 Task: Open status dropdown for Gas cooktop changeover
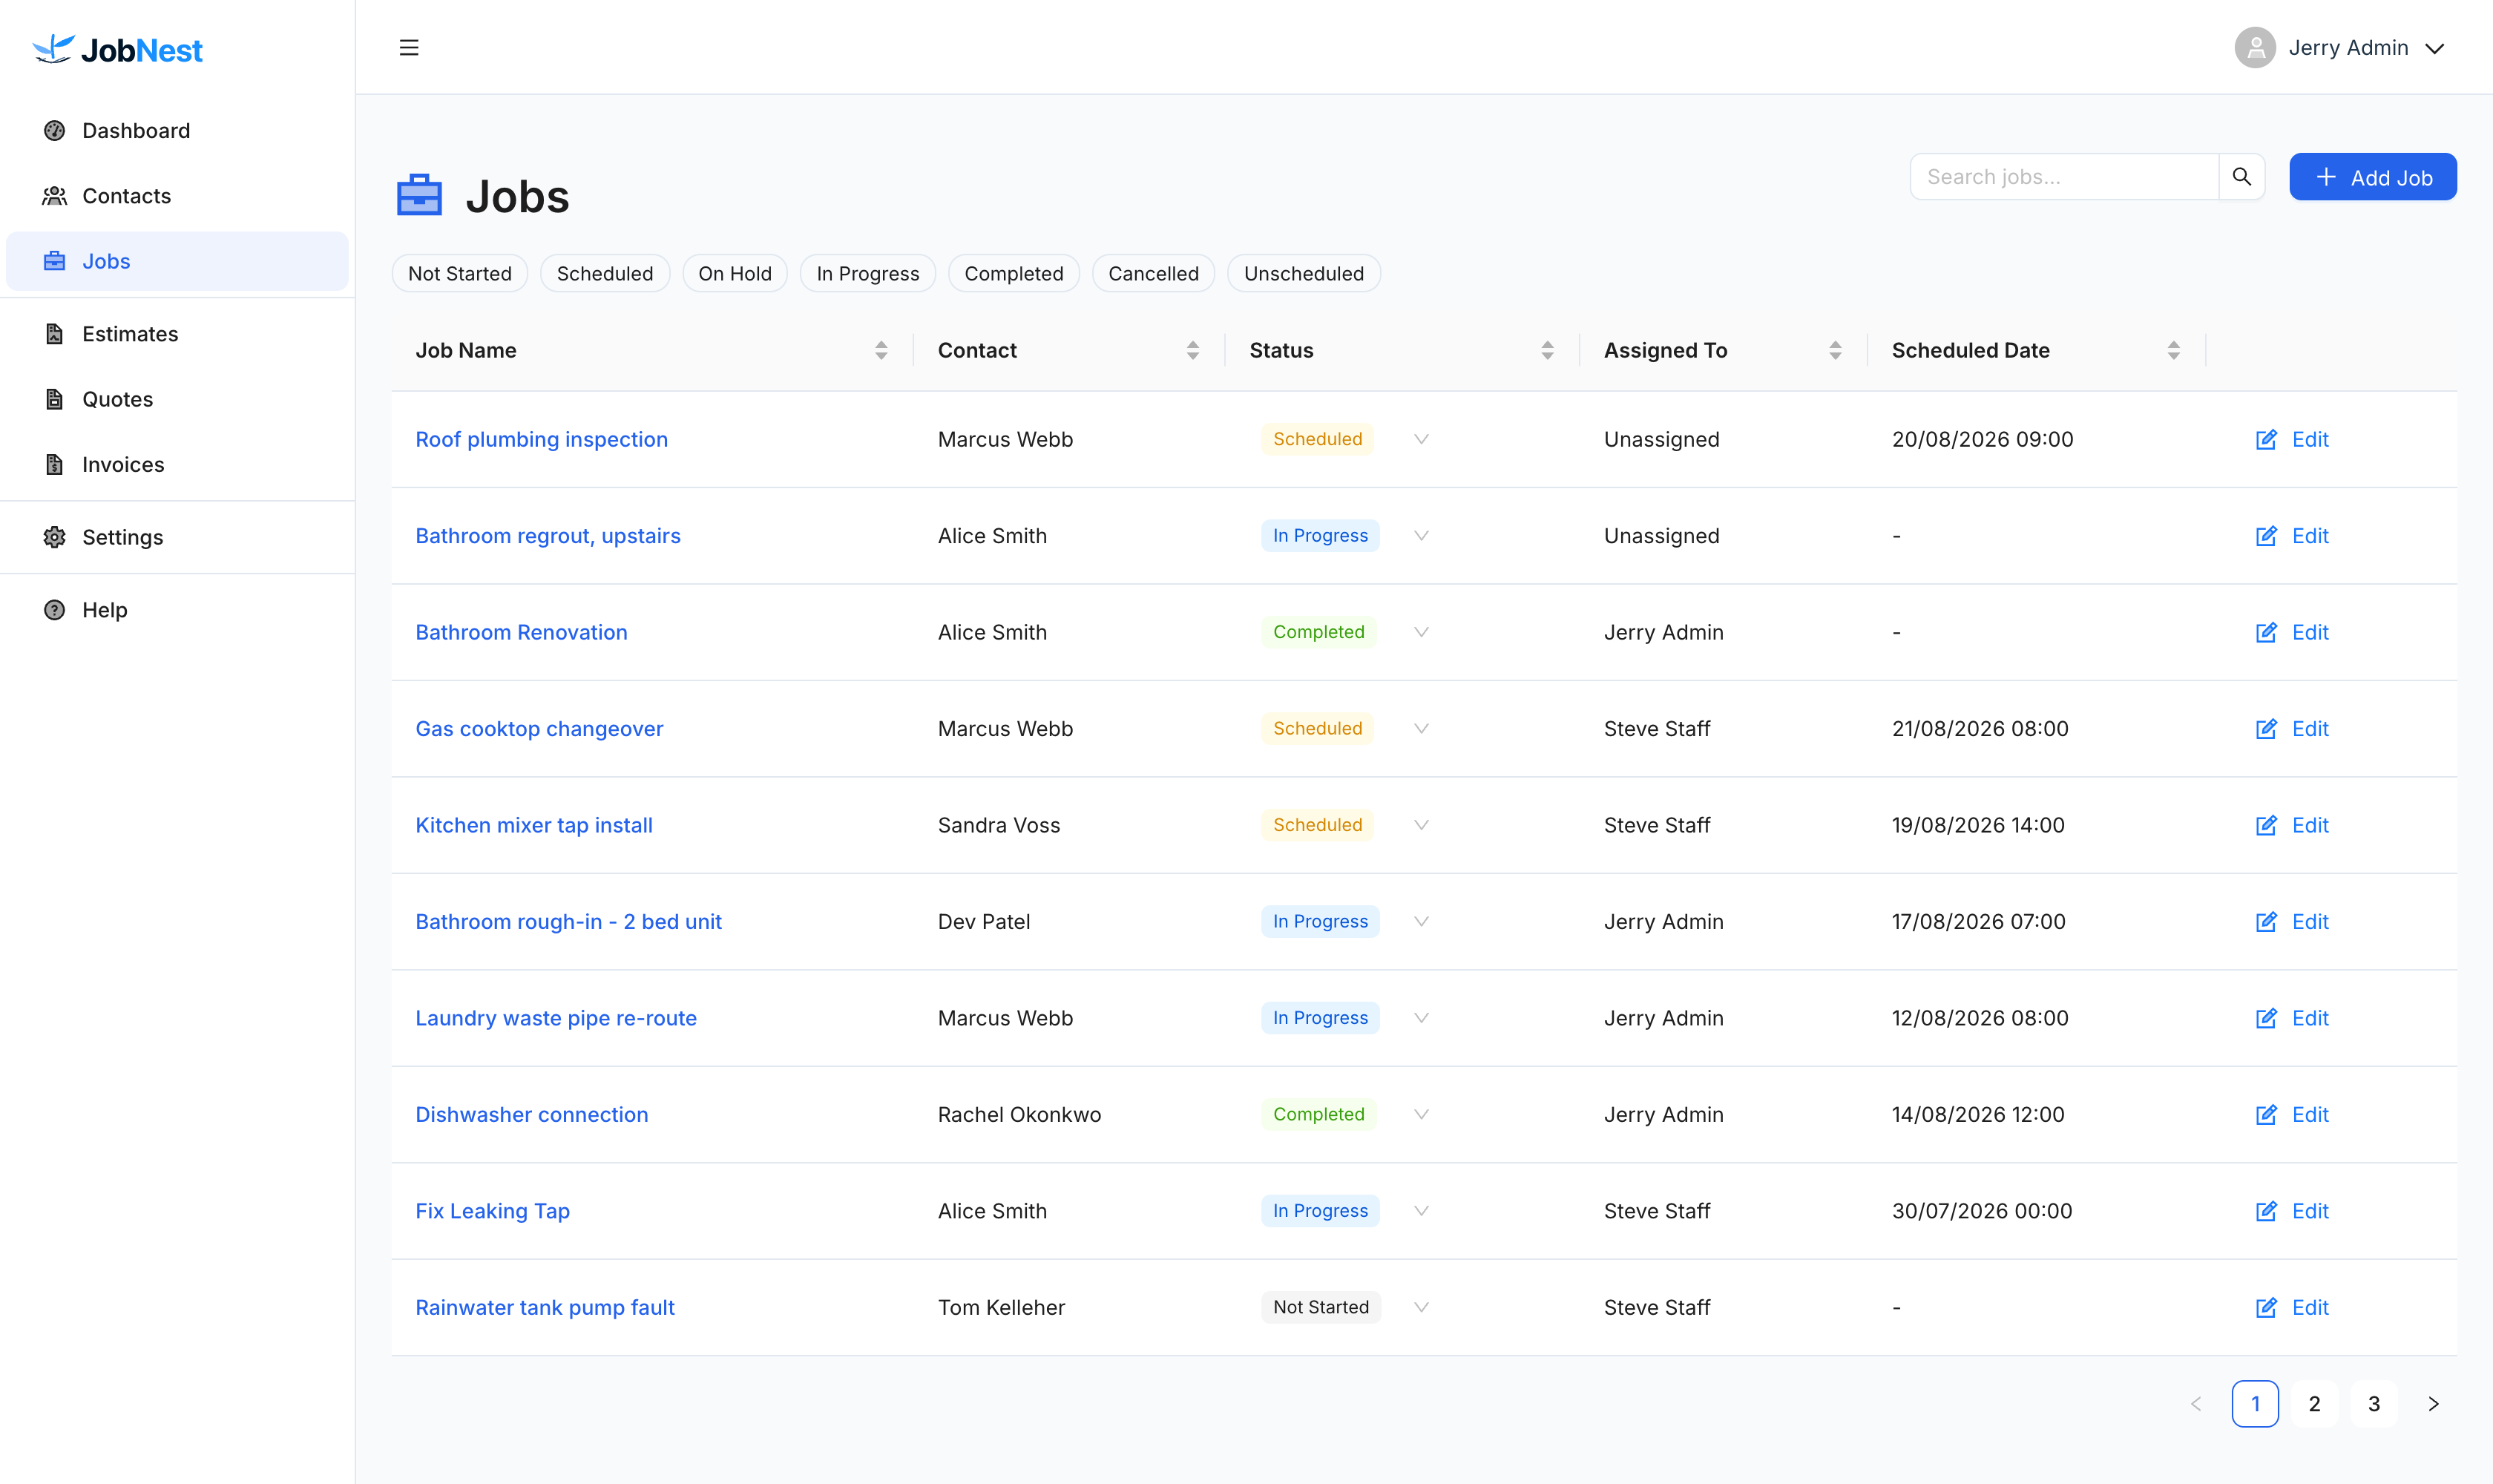1421,729
